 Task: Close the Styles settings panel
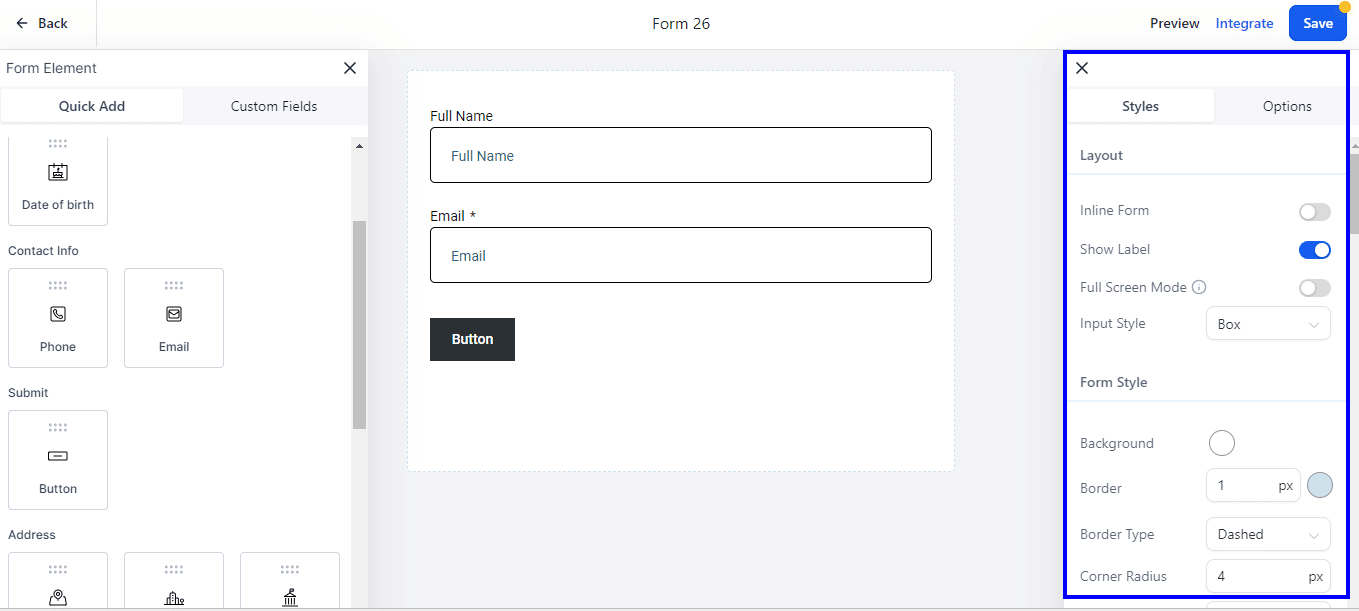click(1082, 68)
